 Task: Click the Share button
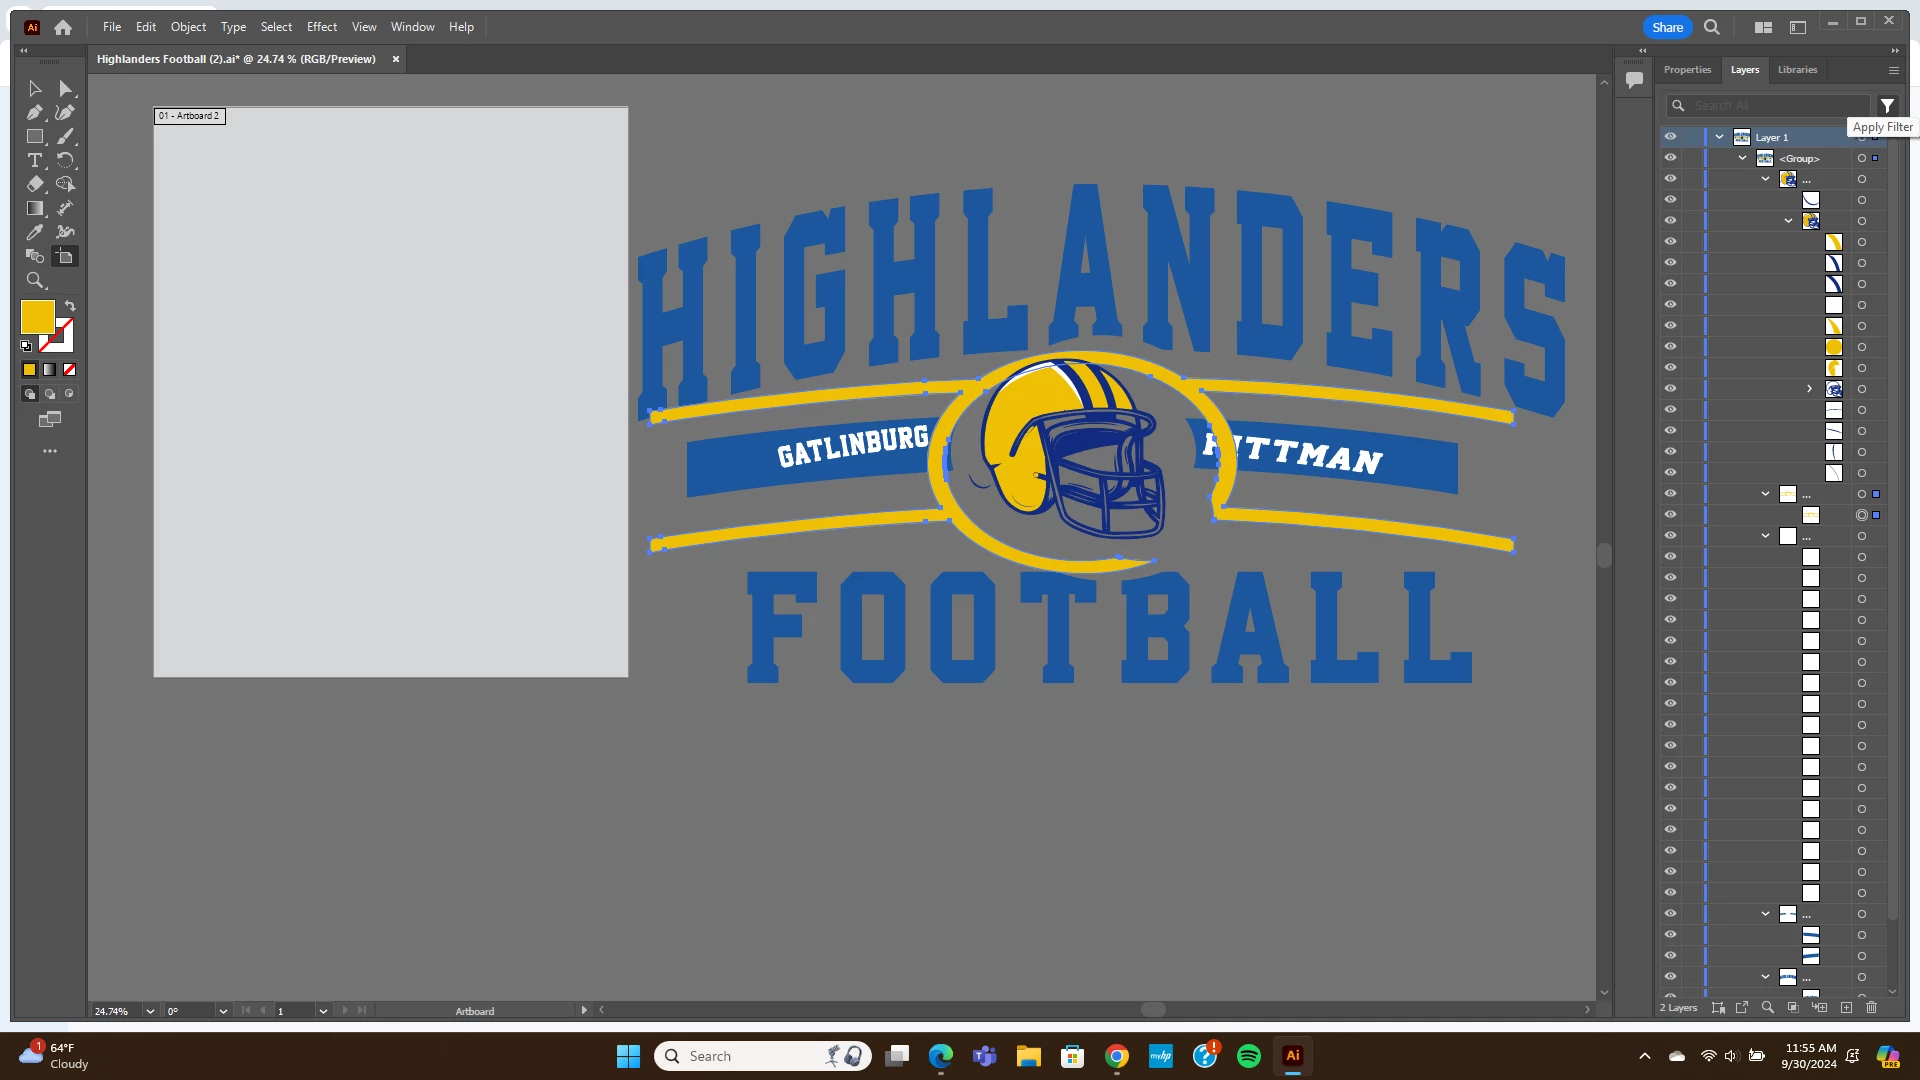point(1667,27)
